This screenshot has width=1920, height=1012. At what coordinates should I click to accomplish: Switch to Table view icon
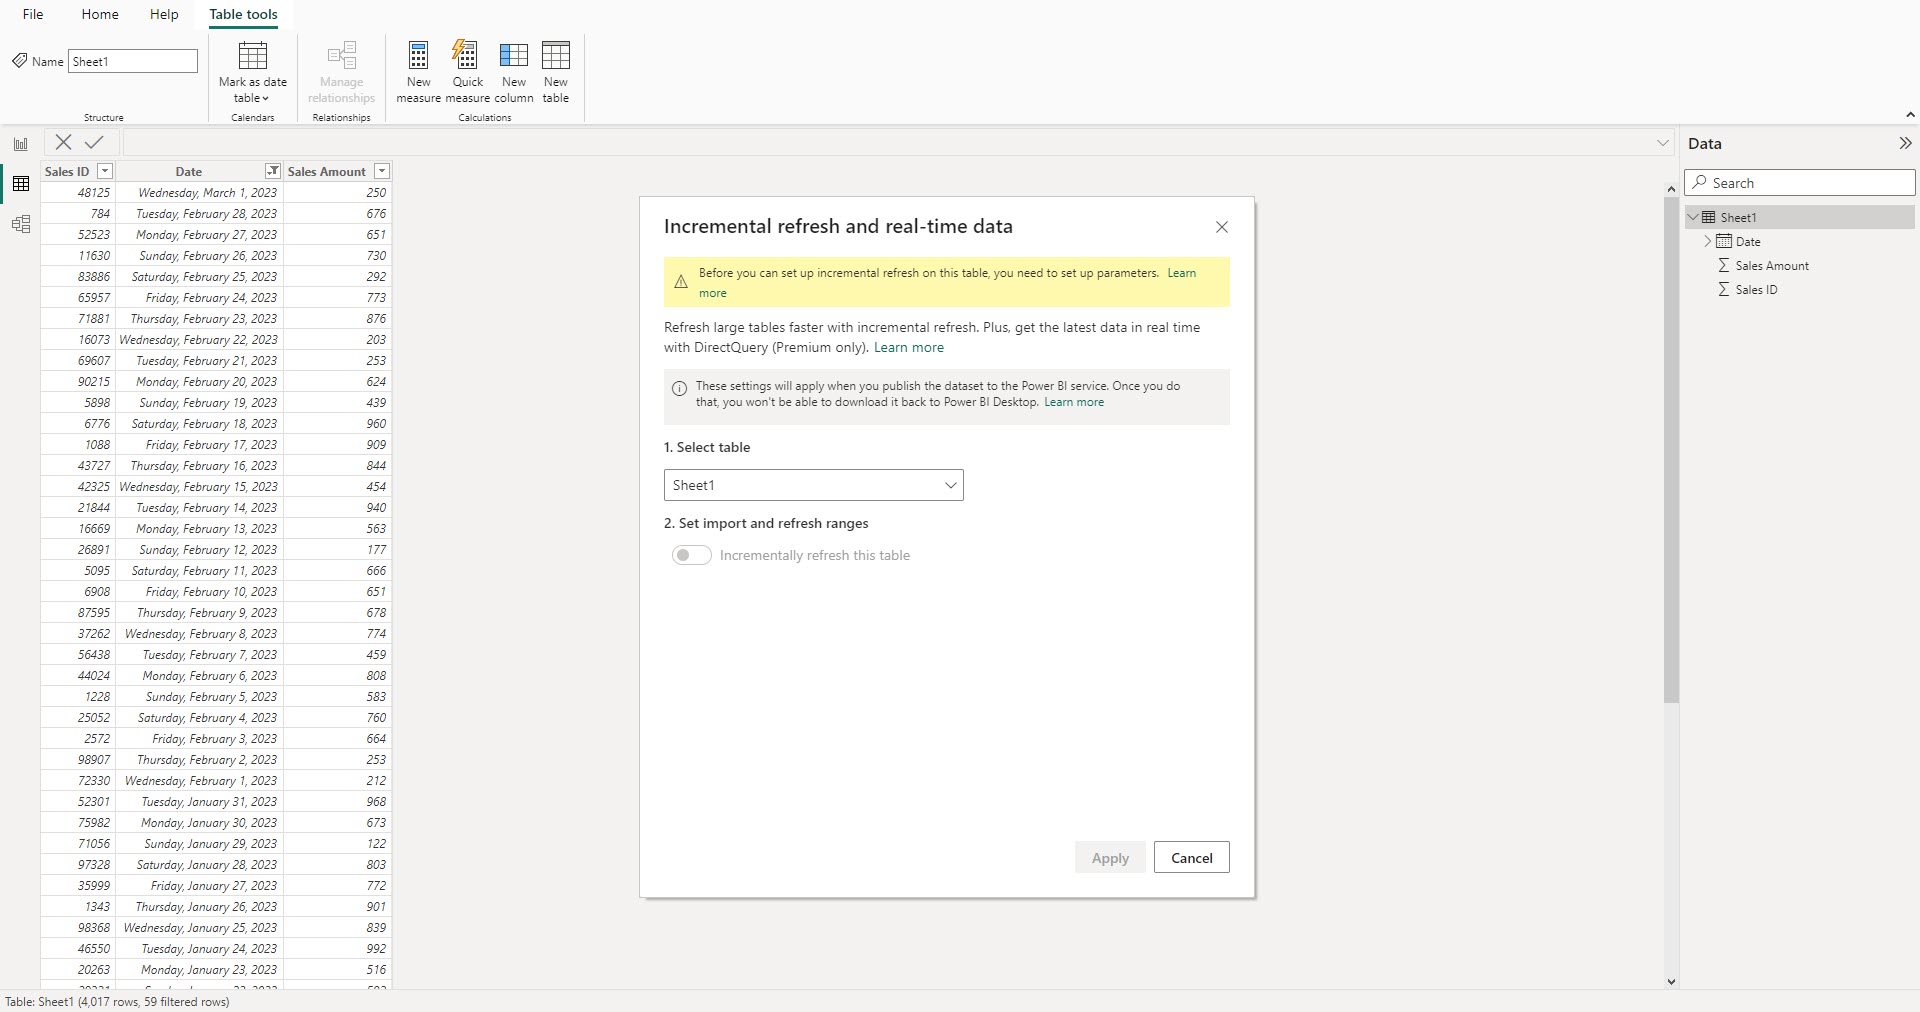coord(21,184)
